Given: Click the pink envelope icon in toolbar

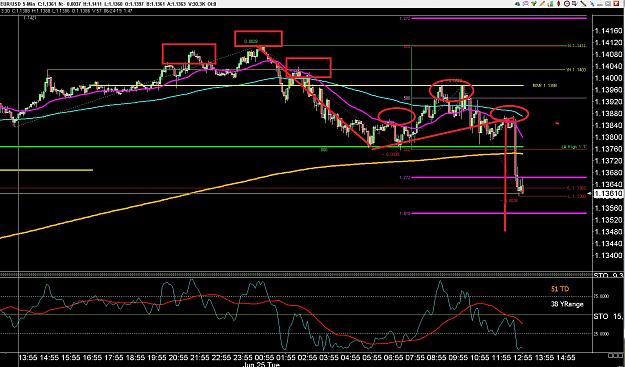Looking at the screenshot, I should click(x=526, y=4).
